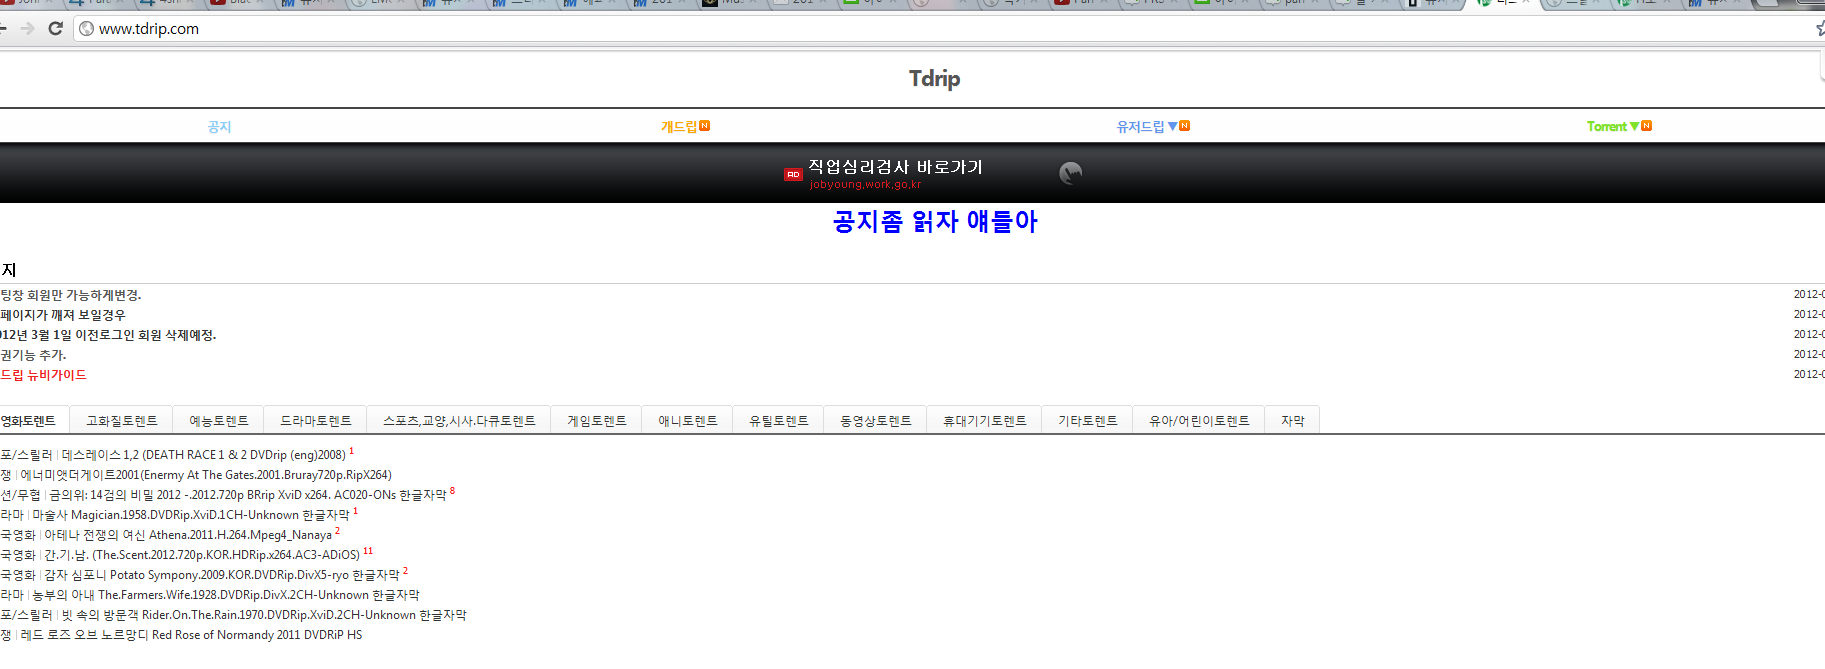This screenshot has height=669, width=1825.
Task: Open 데스레이스 1,2 DEATH RACE torrent
Action: tap(203, 455)
